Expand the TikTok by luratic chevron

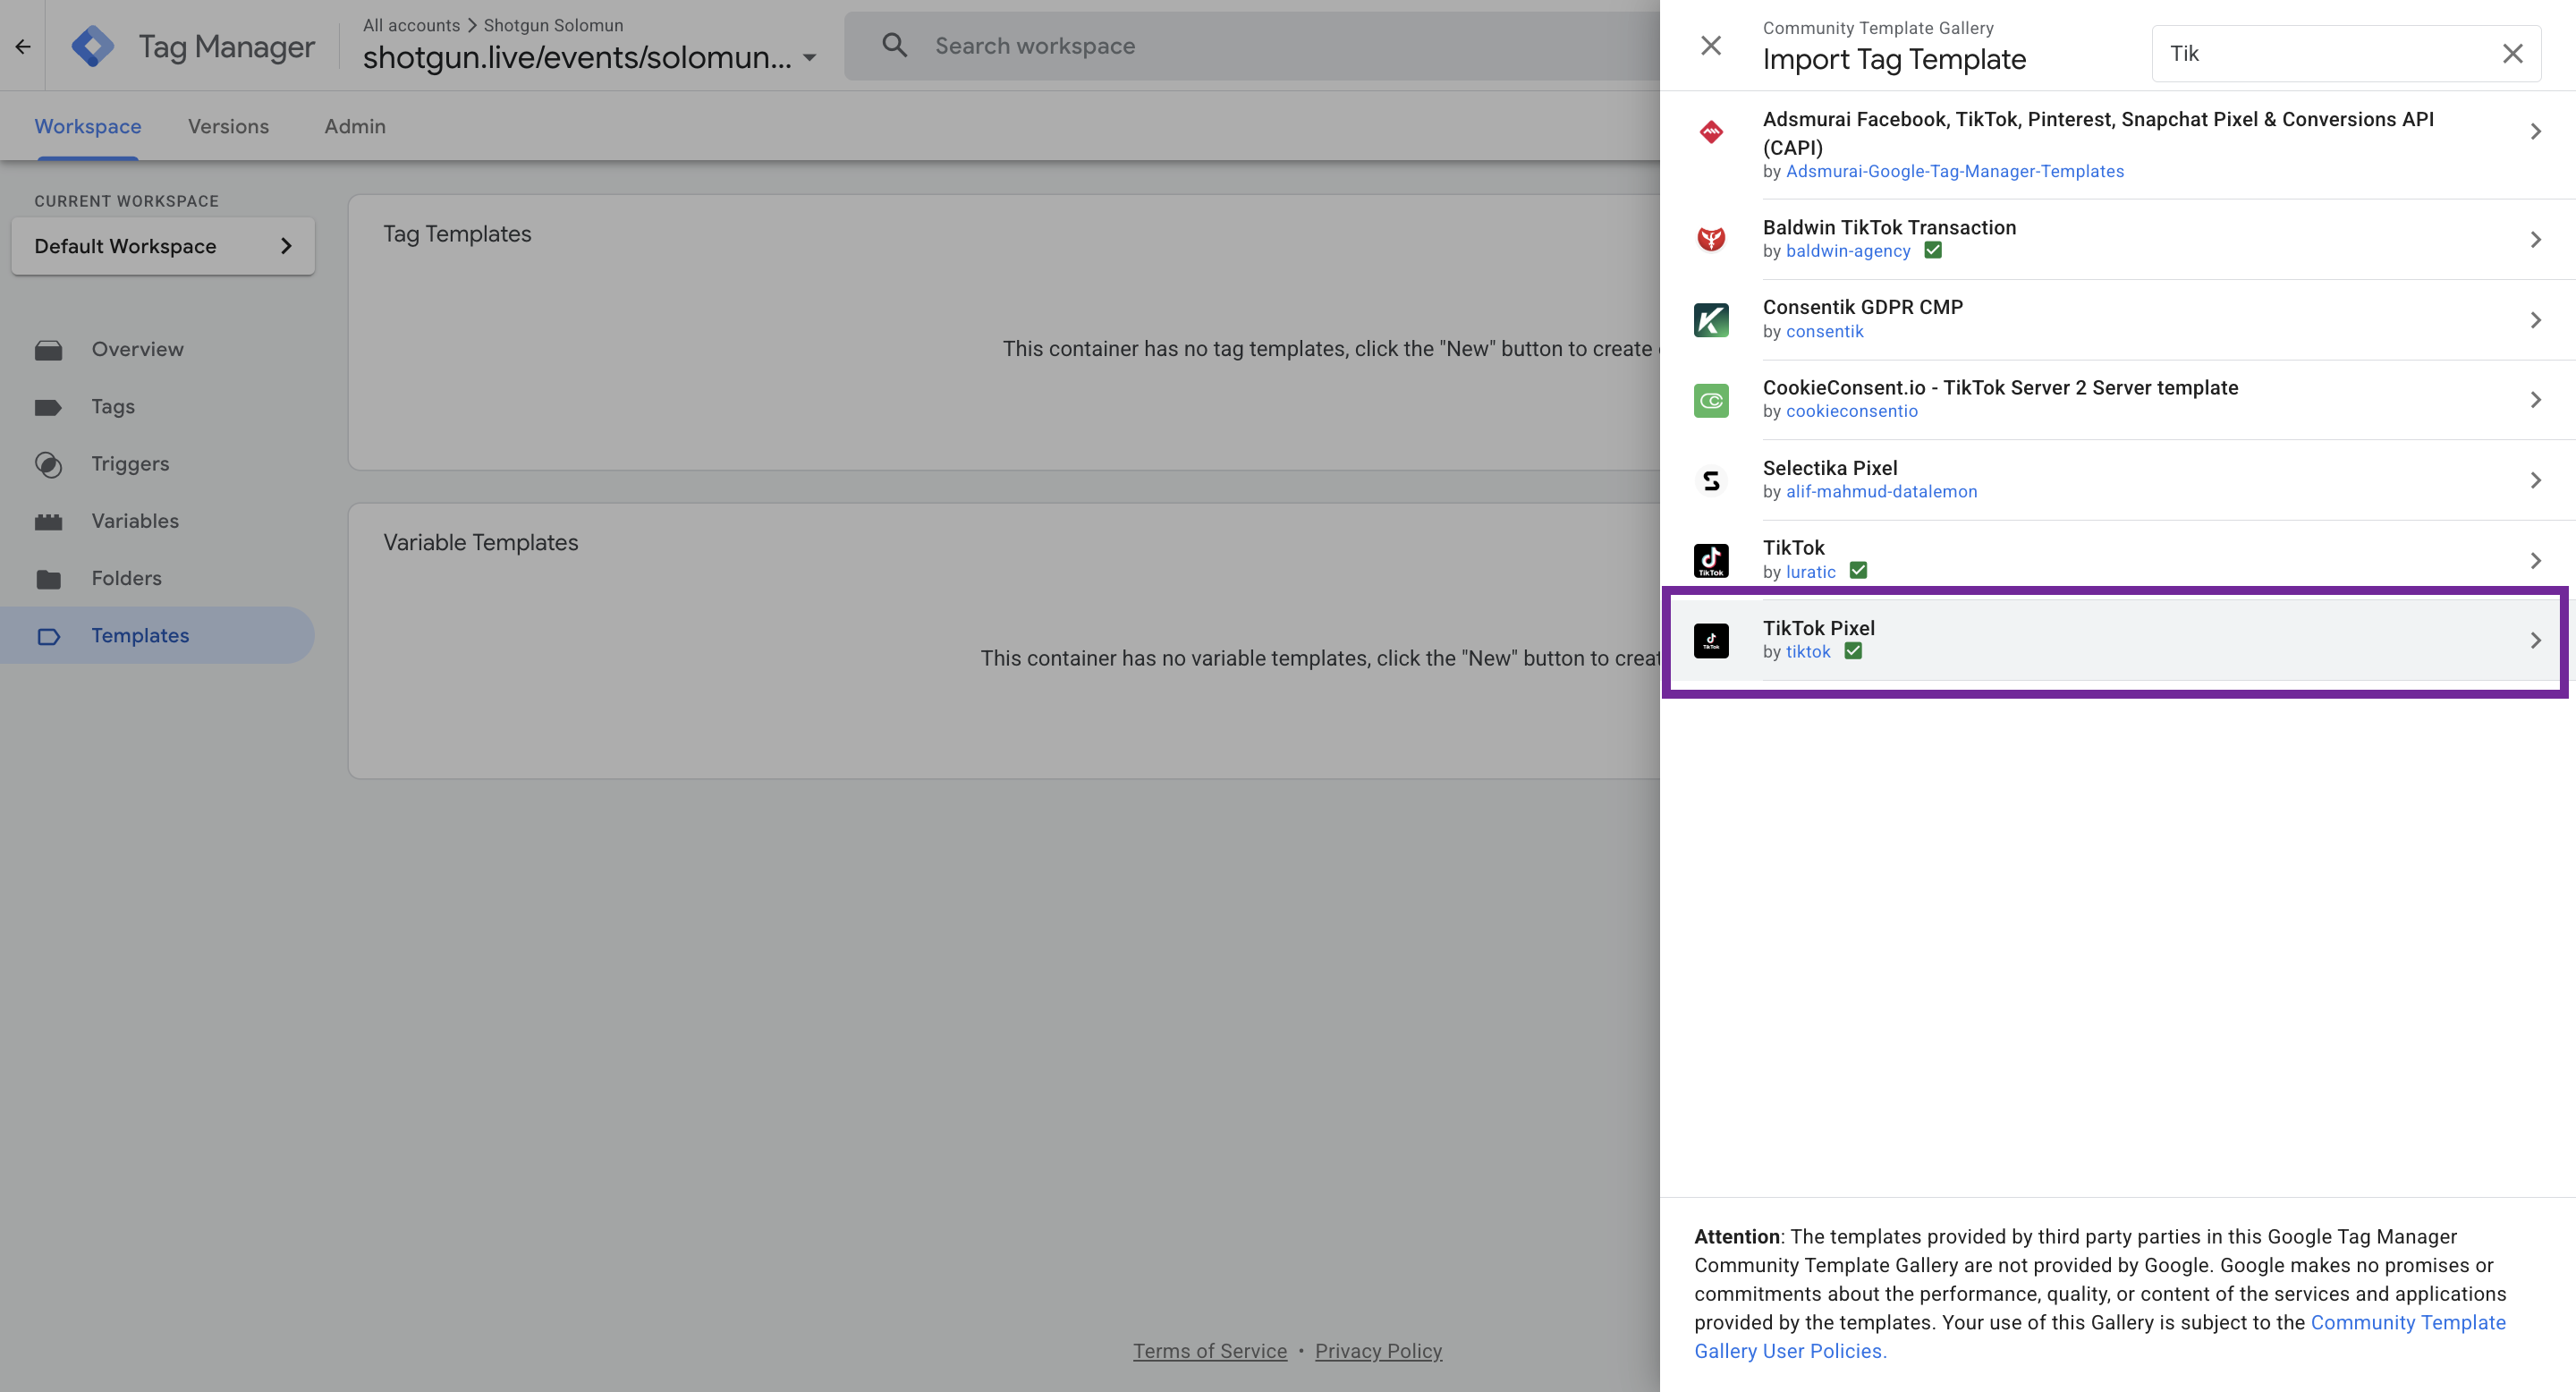click(2535, 561)
